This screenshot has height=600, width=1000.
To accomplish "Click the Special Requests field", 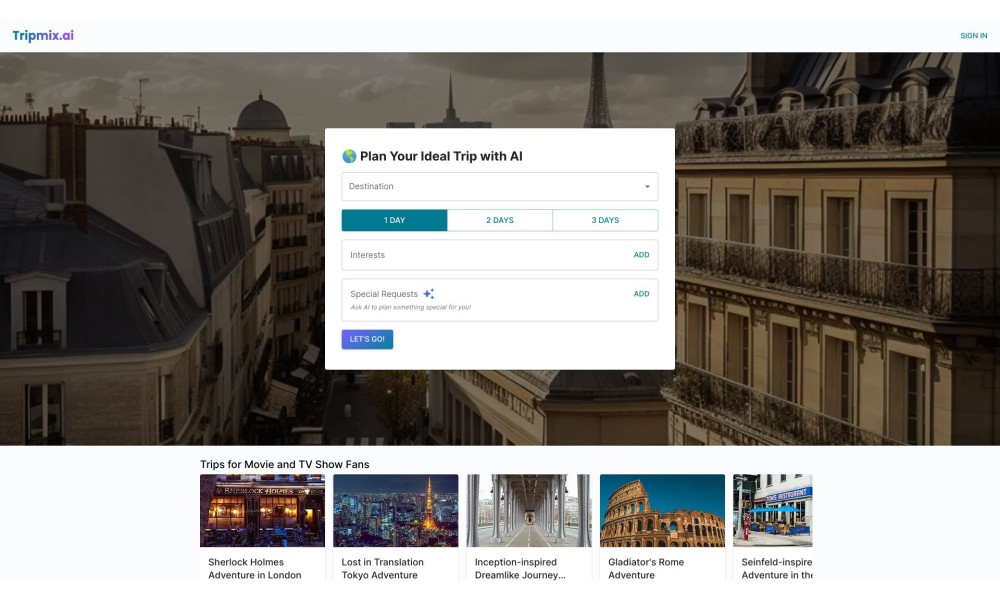I will (499, 300).
